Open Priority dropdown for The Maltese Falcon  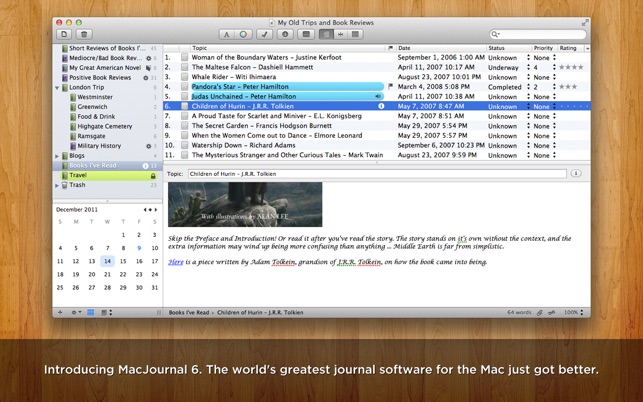click(543, 66)
